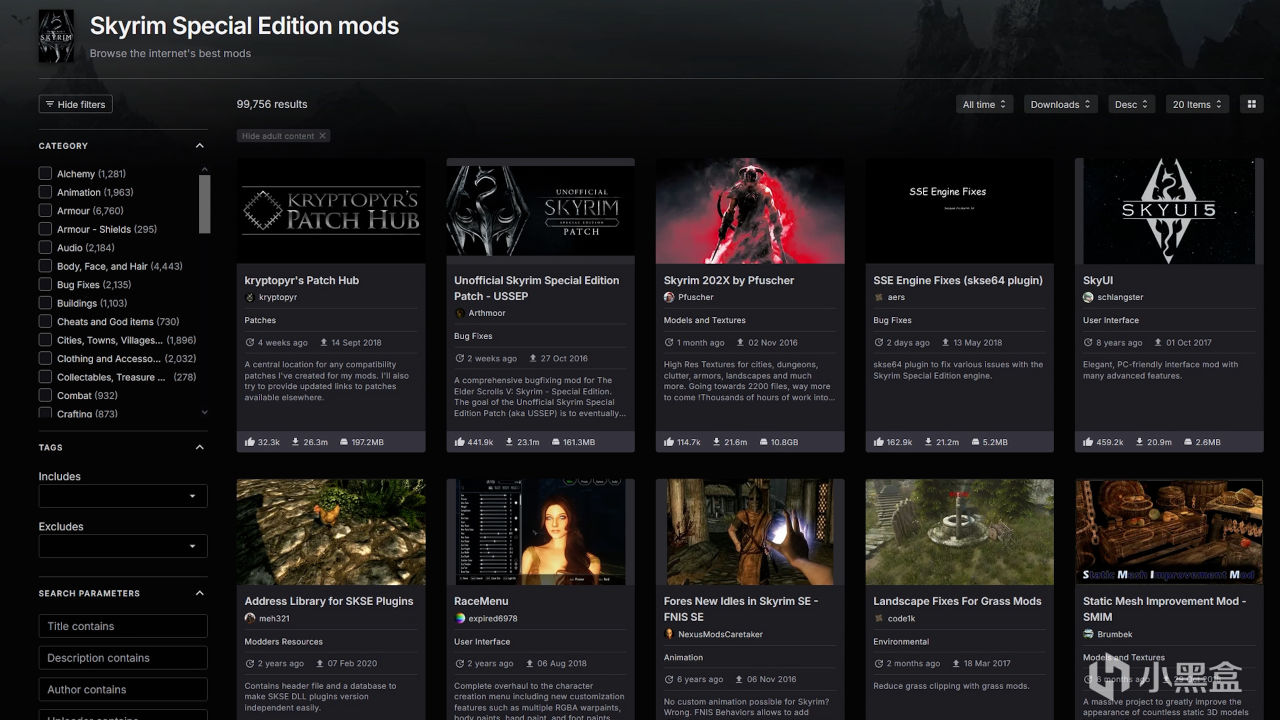Enable the Animation category filter

pos(45,192)
